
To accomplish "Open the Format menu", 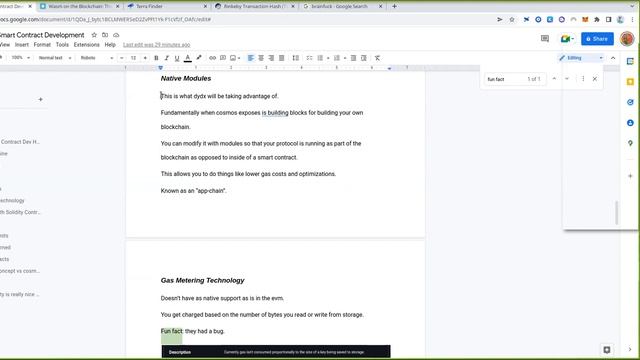I will tap(42, 44).
